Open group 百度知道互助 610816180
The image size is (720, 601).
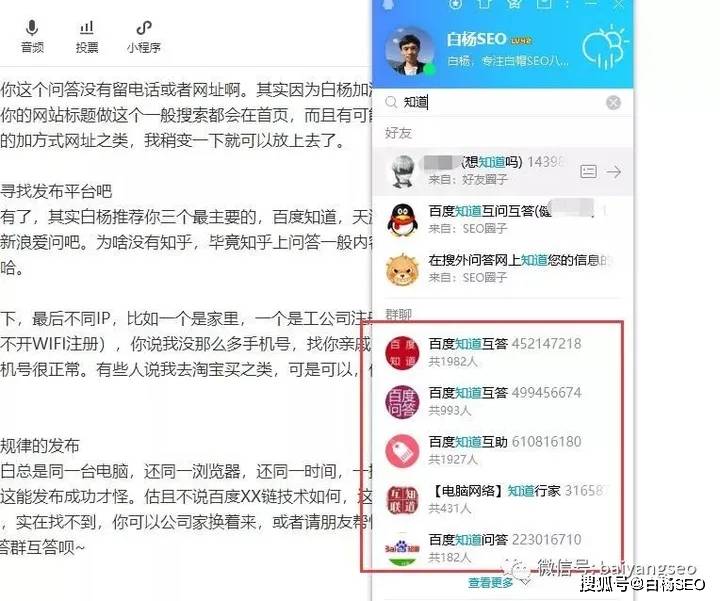pos(503,450)
